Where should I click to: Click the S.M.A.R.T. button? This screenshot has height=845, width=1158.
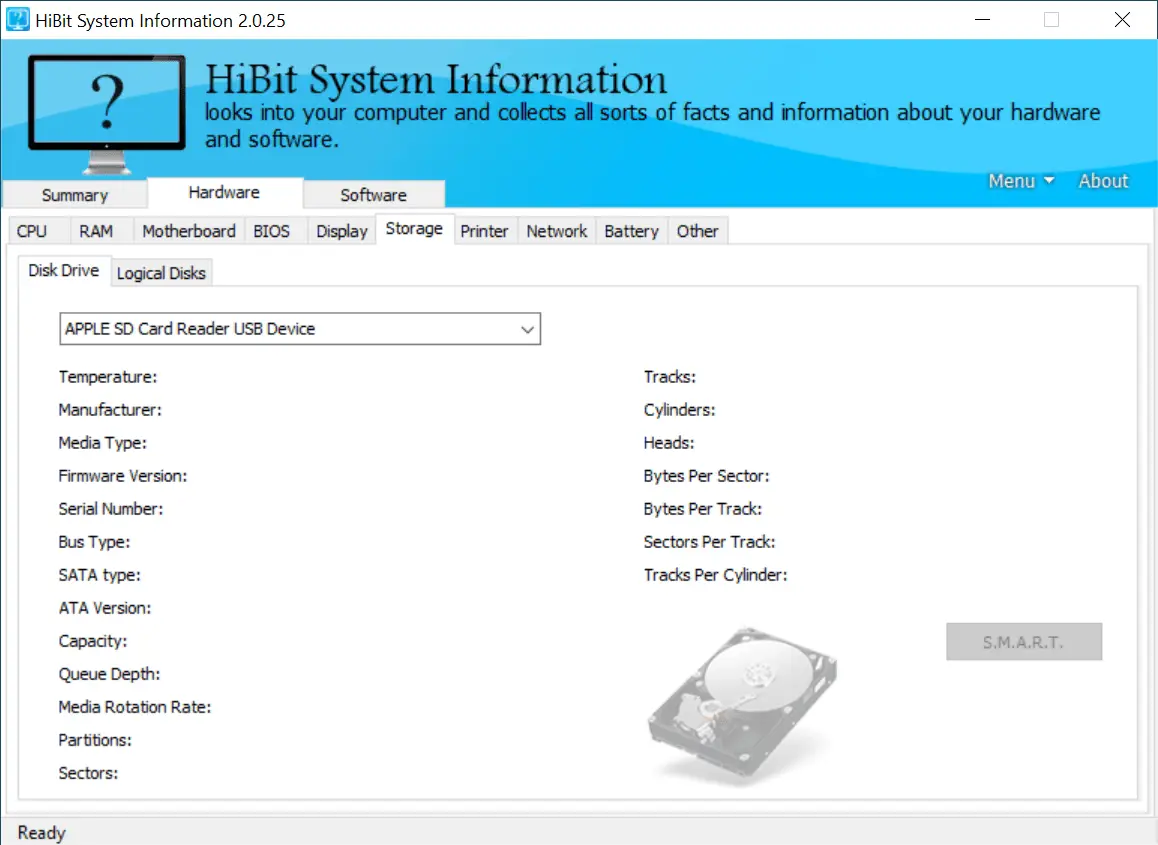tap(1024, 642)
